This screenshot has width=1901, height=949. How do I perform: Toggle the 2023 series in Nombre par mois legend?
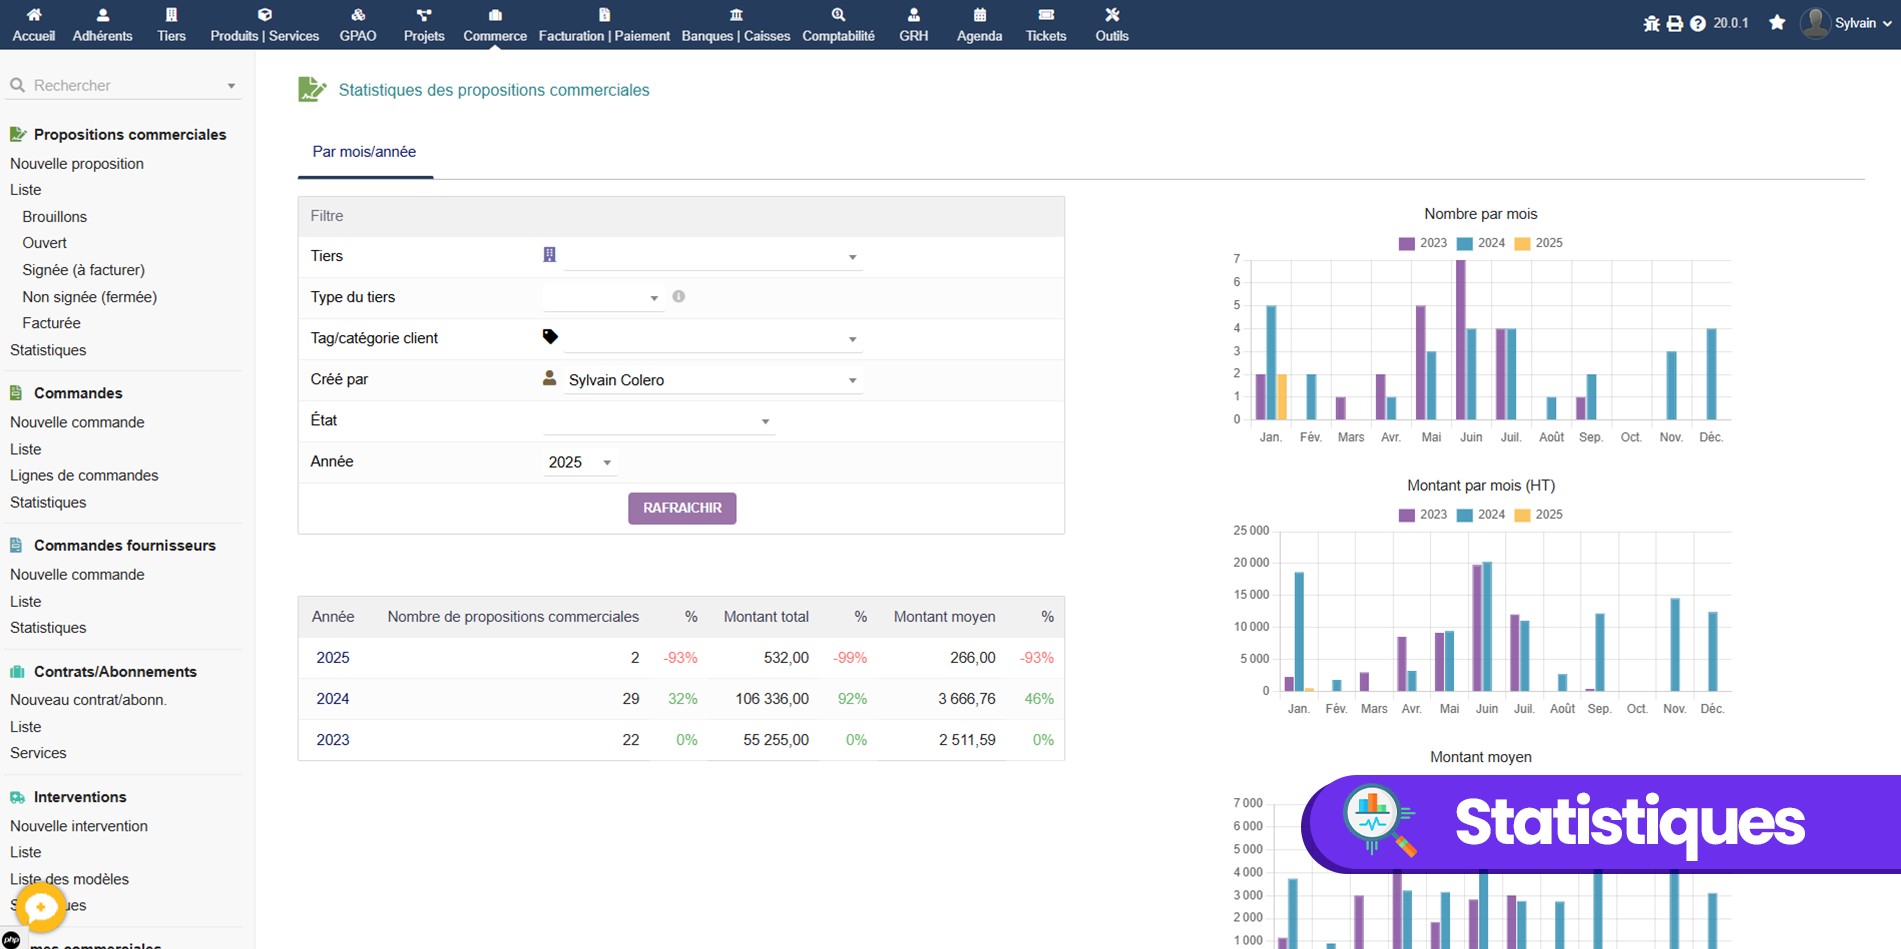pyautogui.click(x=1423, y=243)
